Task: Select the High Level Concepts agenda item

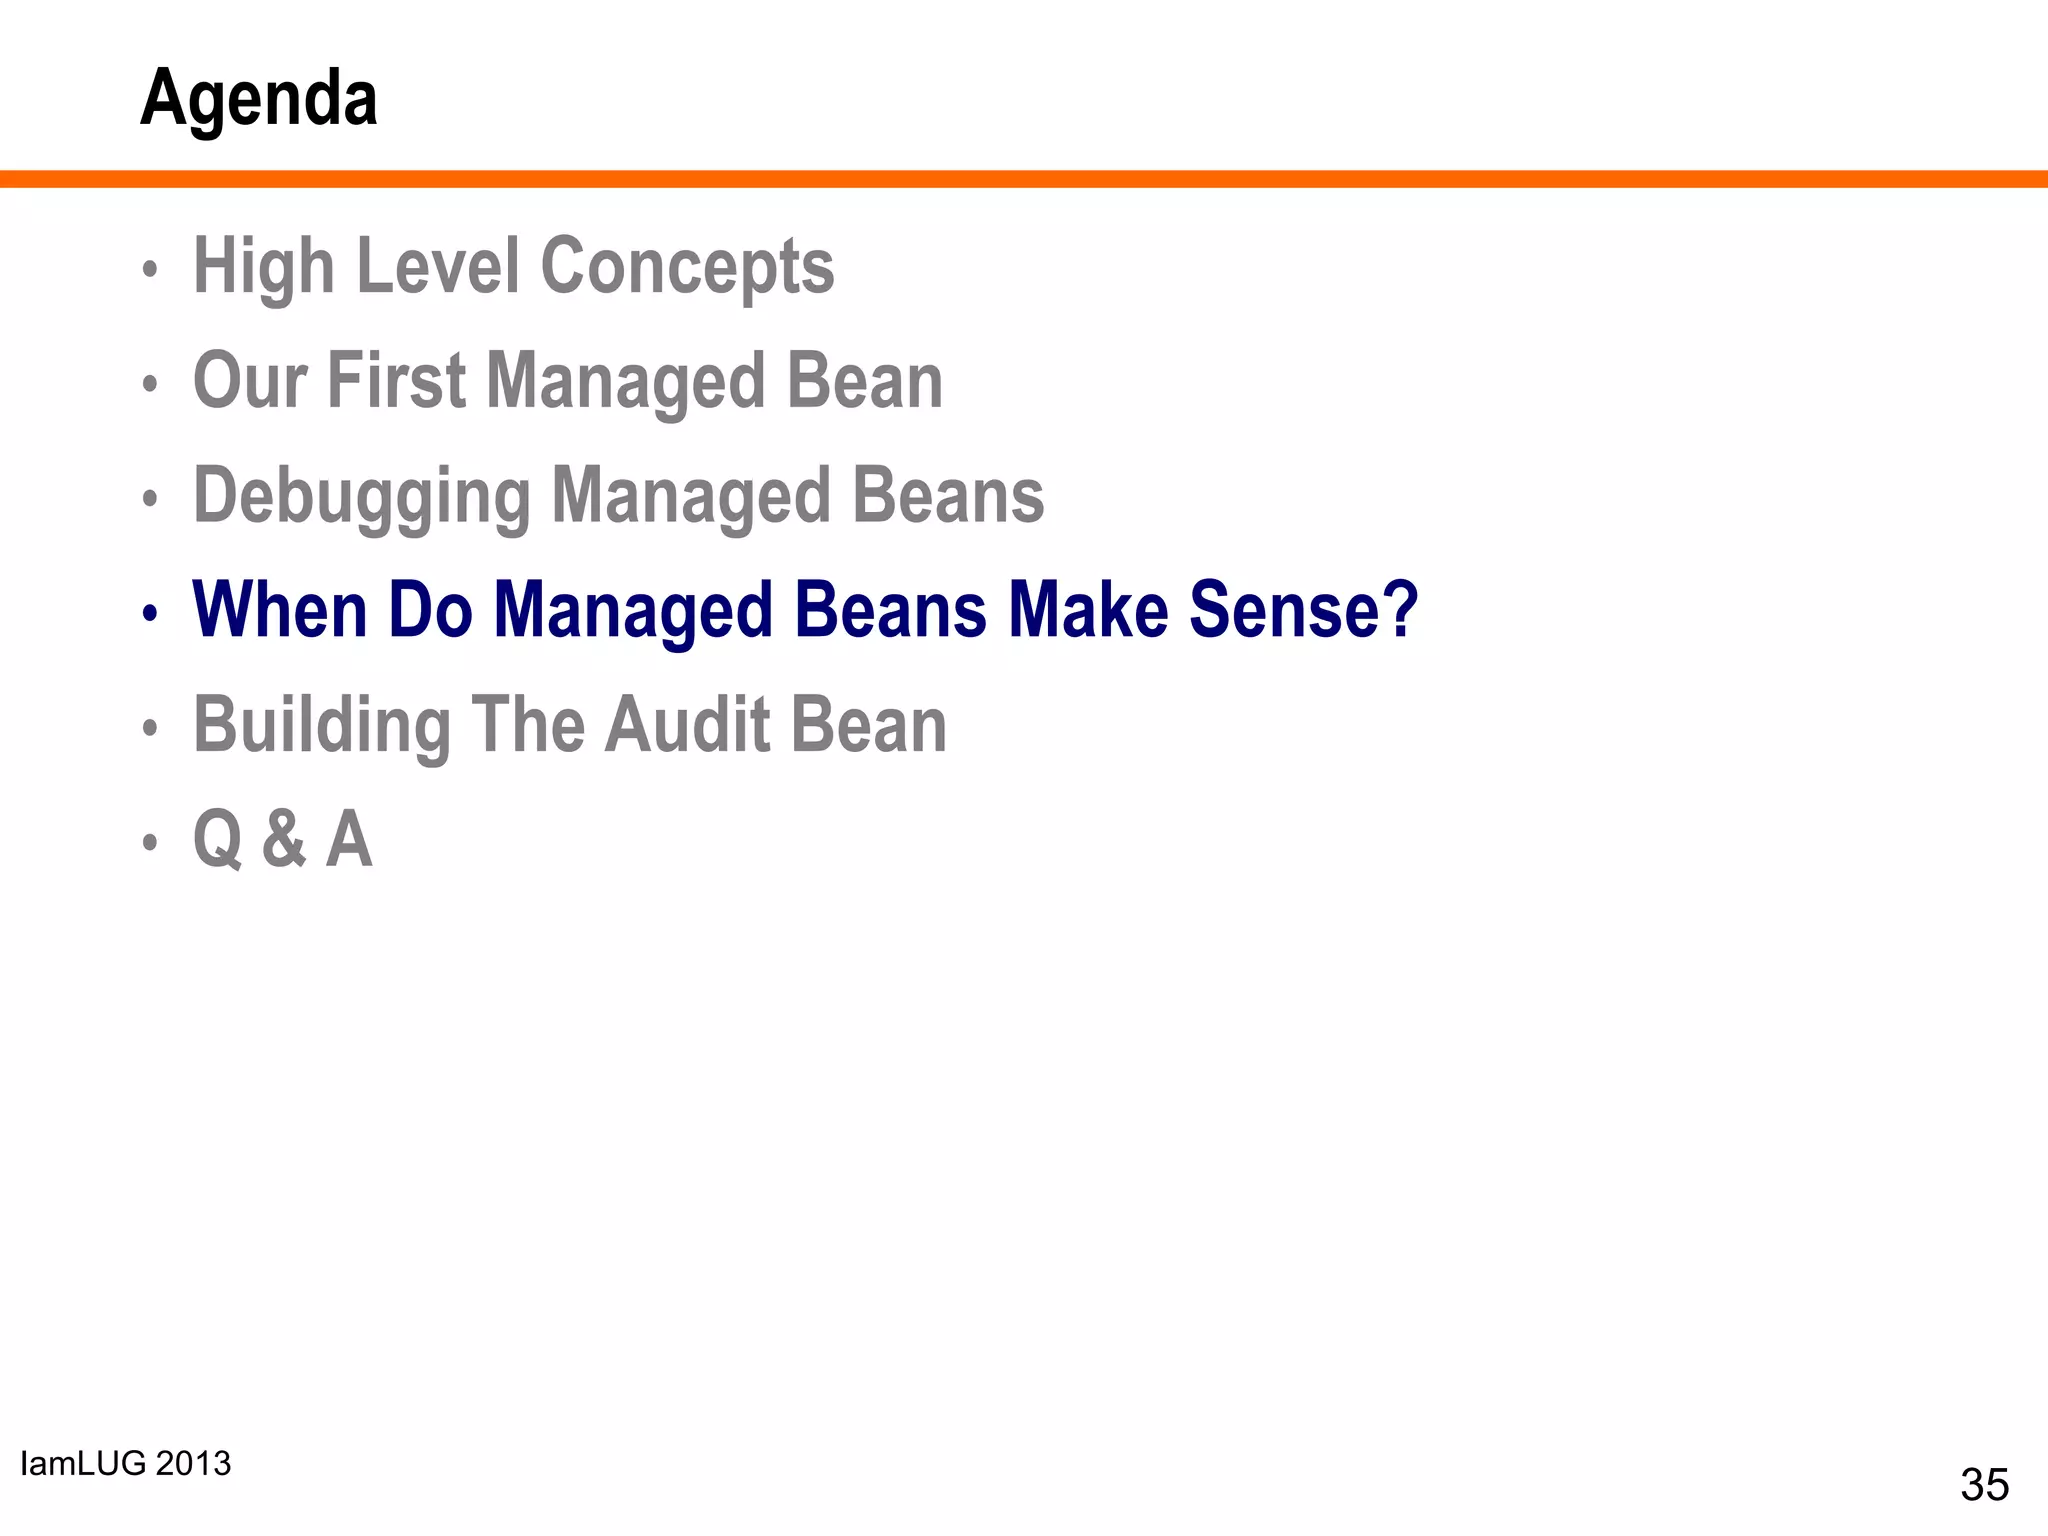Action: coord(513,266)
